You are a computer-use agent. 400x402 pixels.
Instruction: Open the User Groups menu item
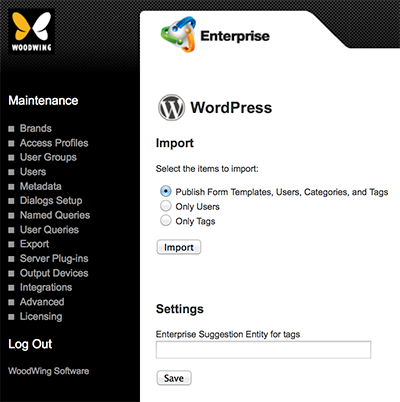(x=48, y=157)
